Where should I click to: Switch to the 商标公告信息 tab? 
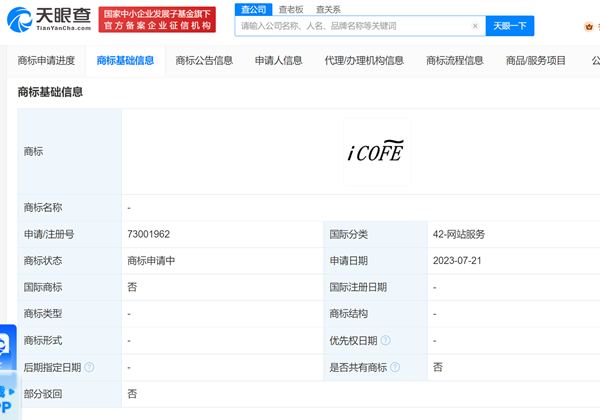[203, 60]
